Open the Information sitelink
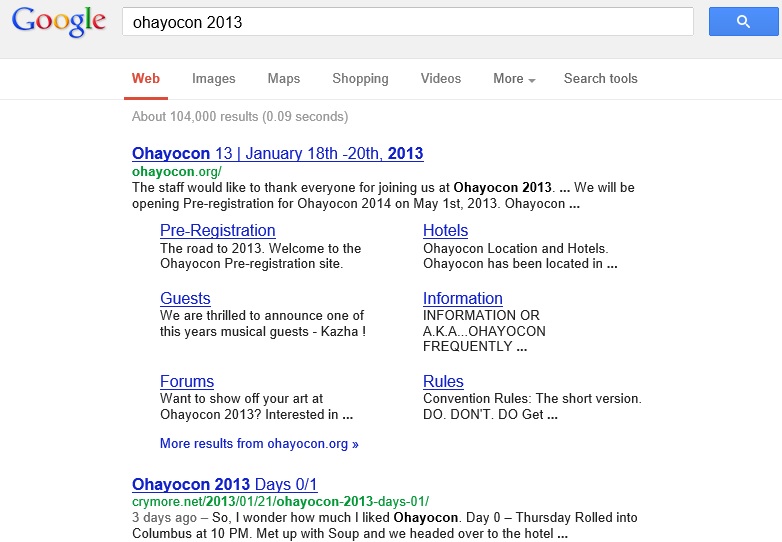 [462, 298]
